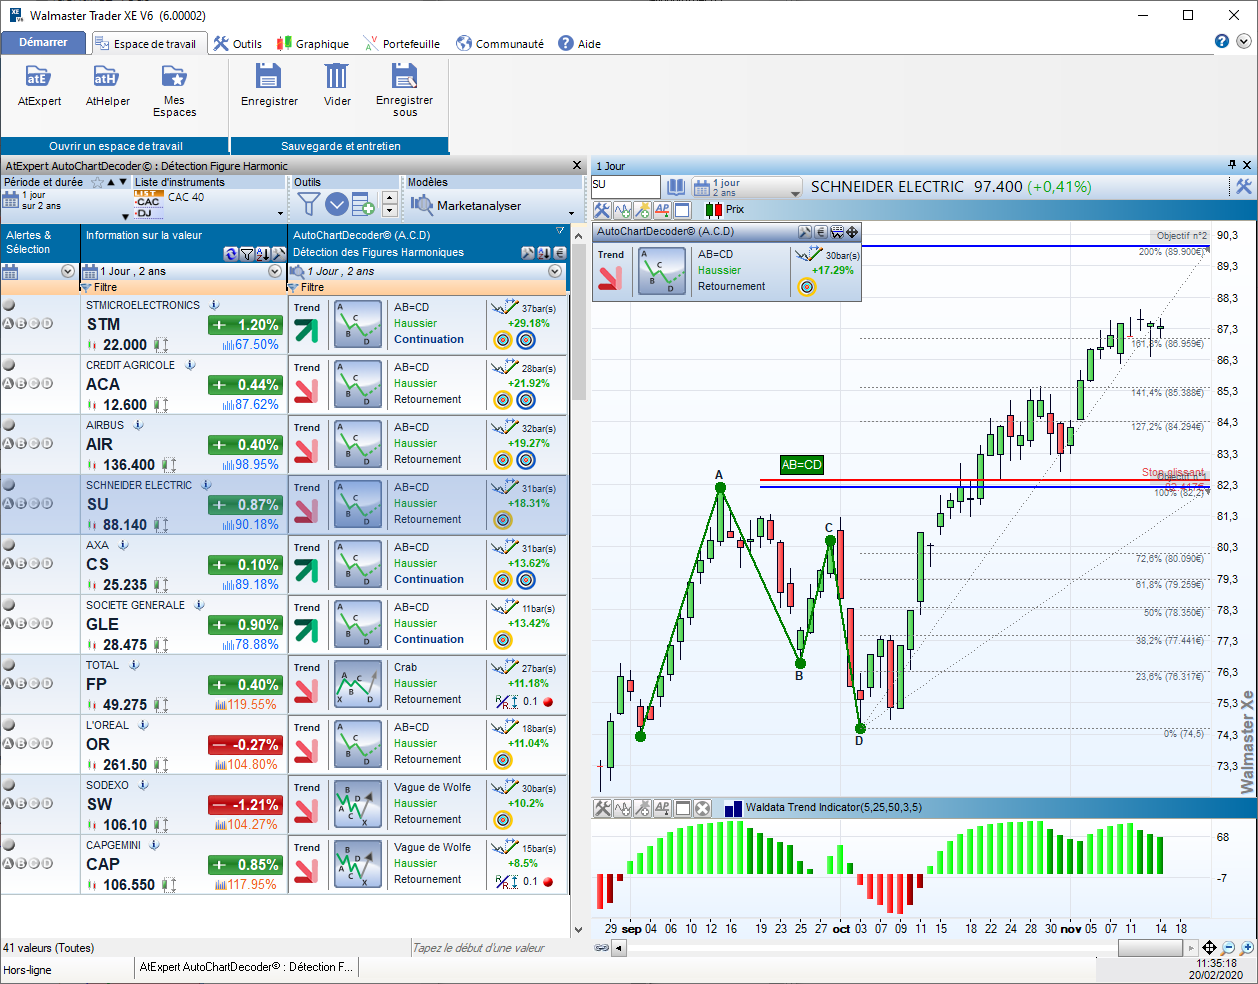Toggle the star favorite in Période et durée
Screen dimensions: 1258x984
tap(97, 182)
